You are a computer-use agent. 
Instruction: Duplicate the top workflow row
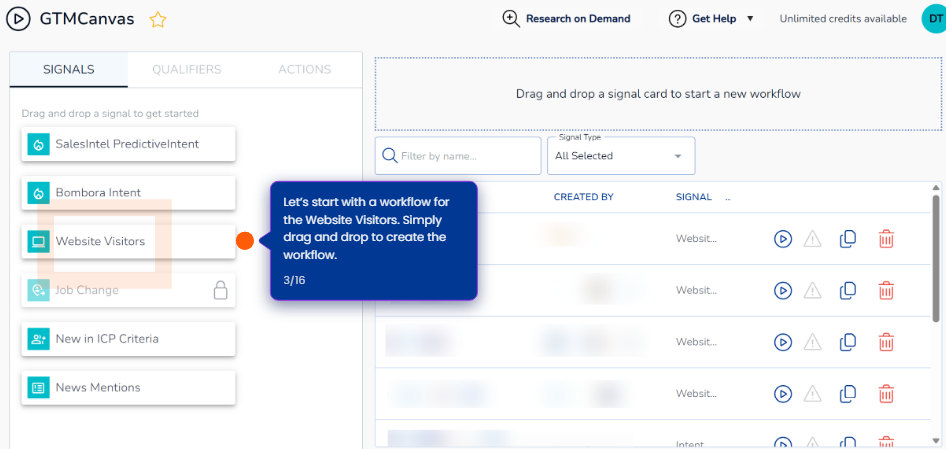coord(848,239)
